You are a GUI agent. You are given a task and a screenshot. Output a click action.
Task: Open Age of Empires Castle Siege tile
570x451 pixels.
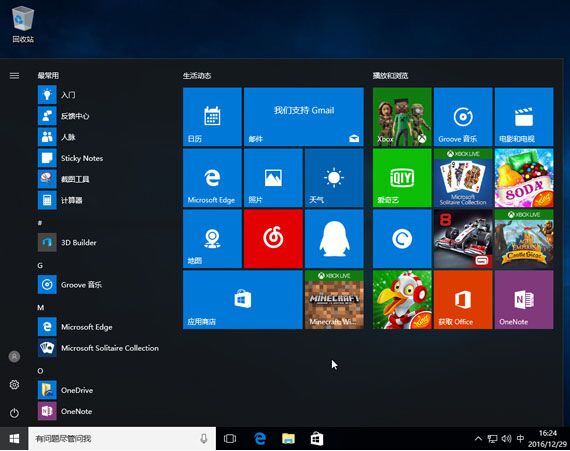524,239
